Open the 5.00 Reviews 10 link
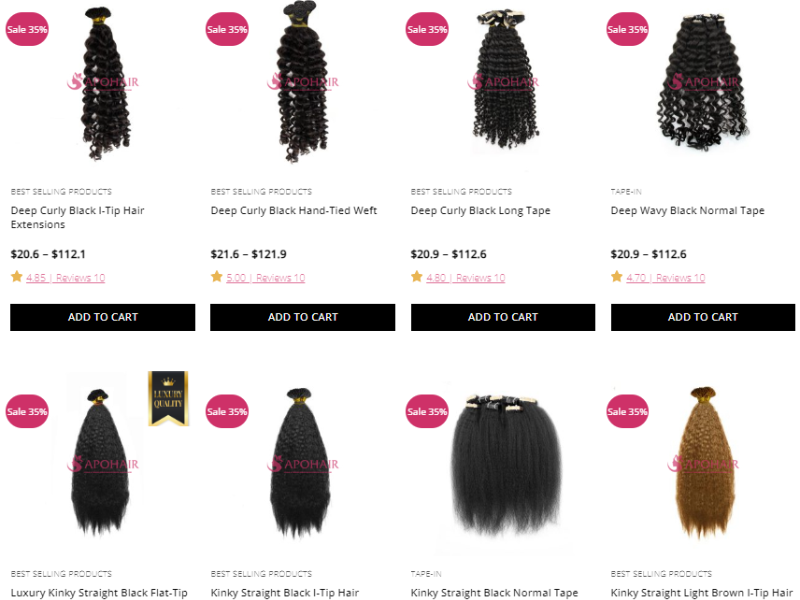The height and width of the screenshot is (600, 800). [266, 278]
